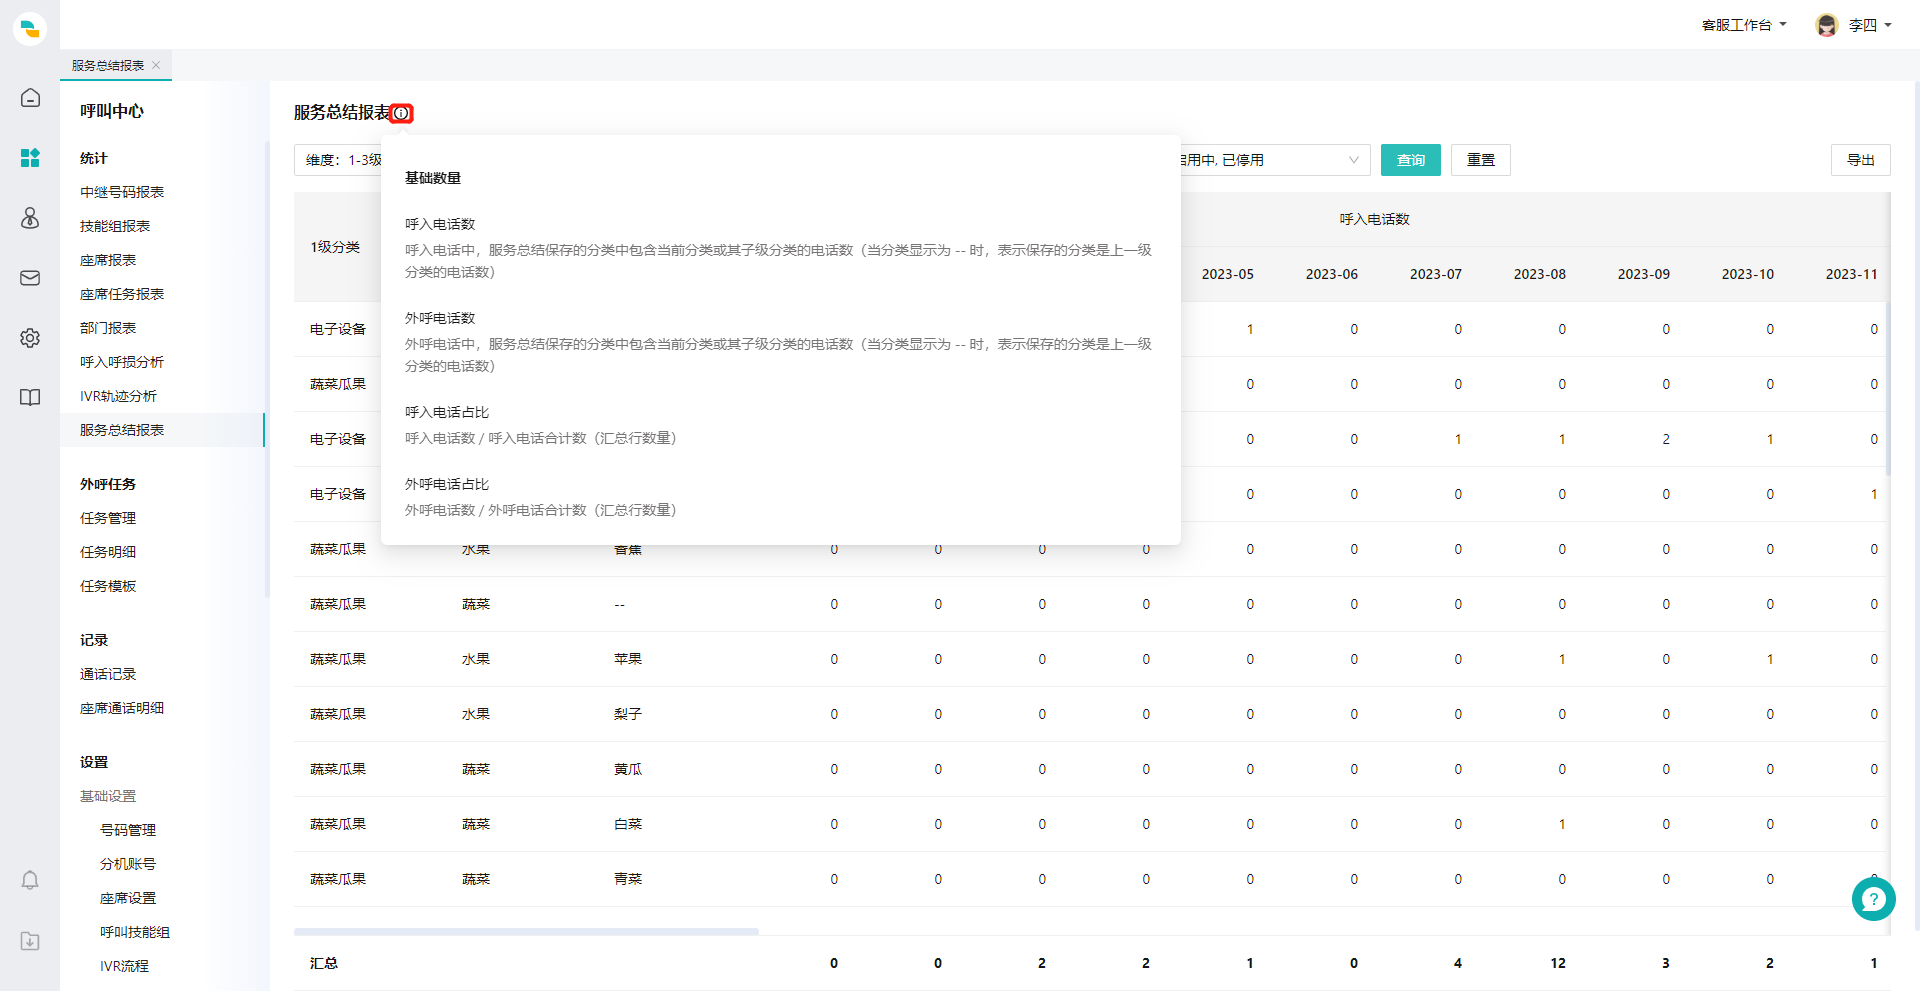The width and height of the screenshot is (1920, 991).
Task: Click 呼入电话占比 heading in tooltip
Action: coord(447,412)
